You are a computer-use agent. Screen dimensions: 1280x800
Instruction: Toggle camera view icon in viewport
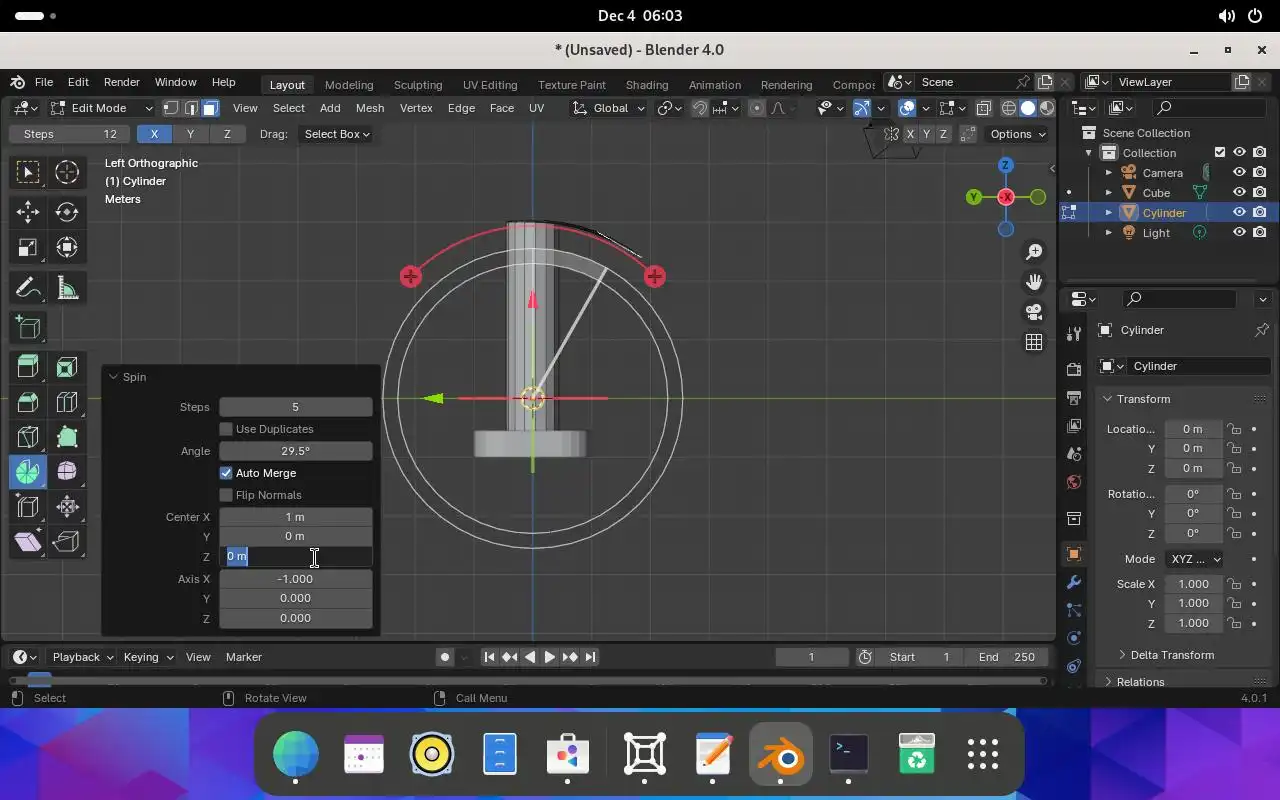(x=1034, y=312)
